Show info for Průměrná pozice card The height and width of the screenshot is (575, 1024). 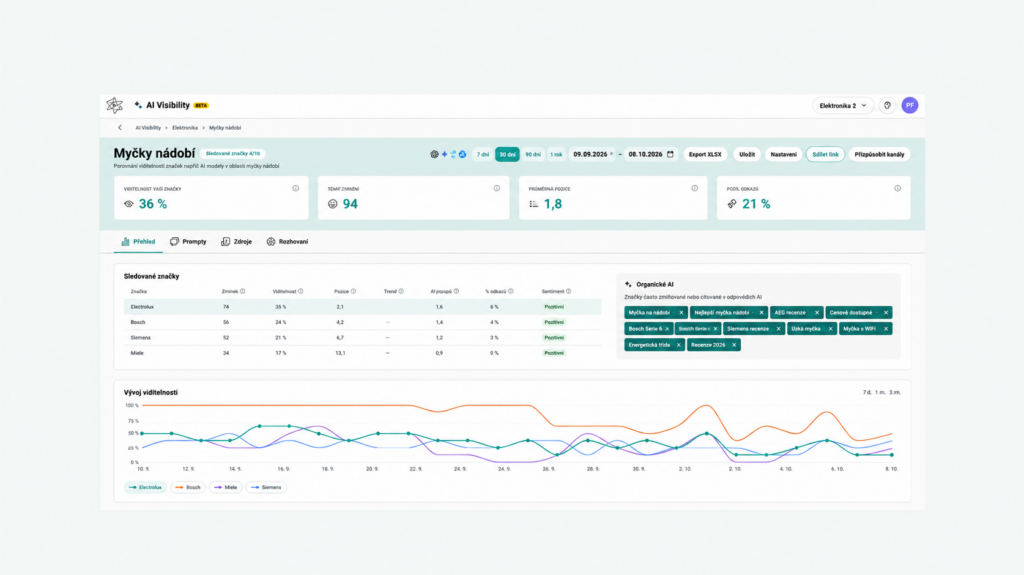click(x=695, y=188)
